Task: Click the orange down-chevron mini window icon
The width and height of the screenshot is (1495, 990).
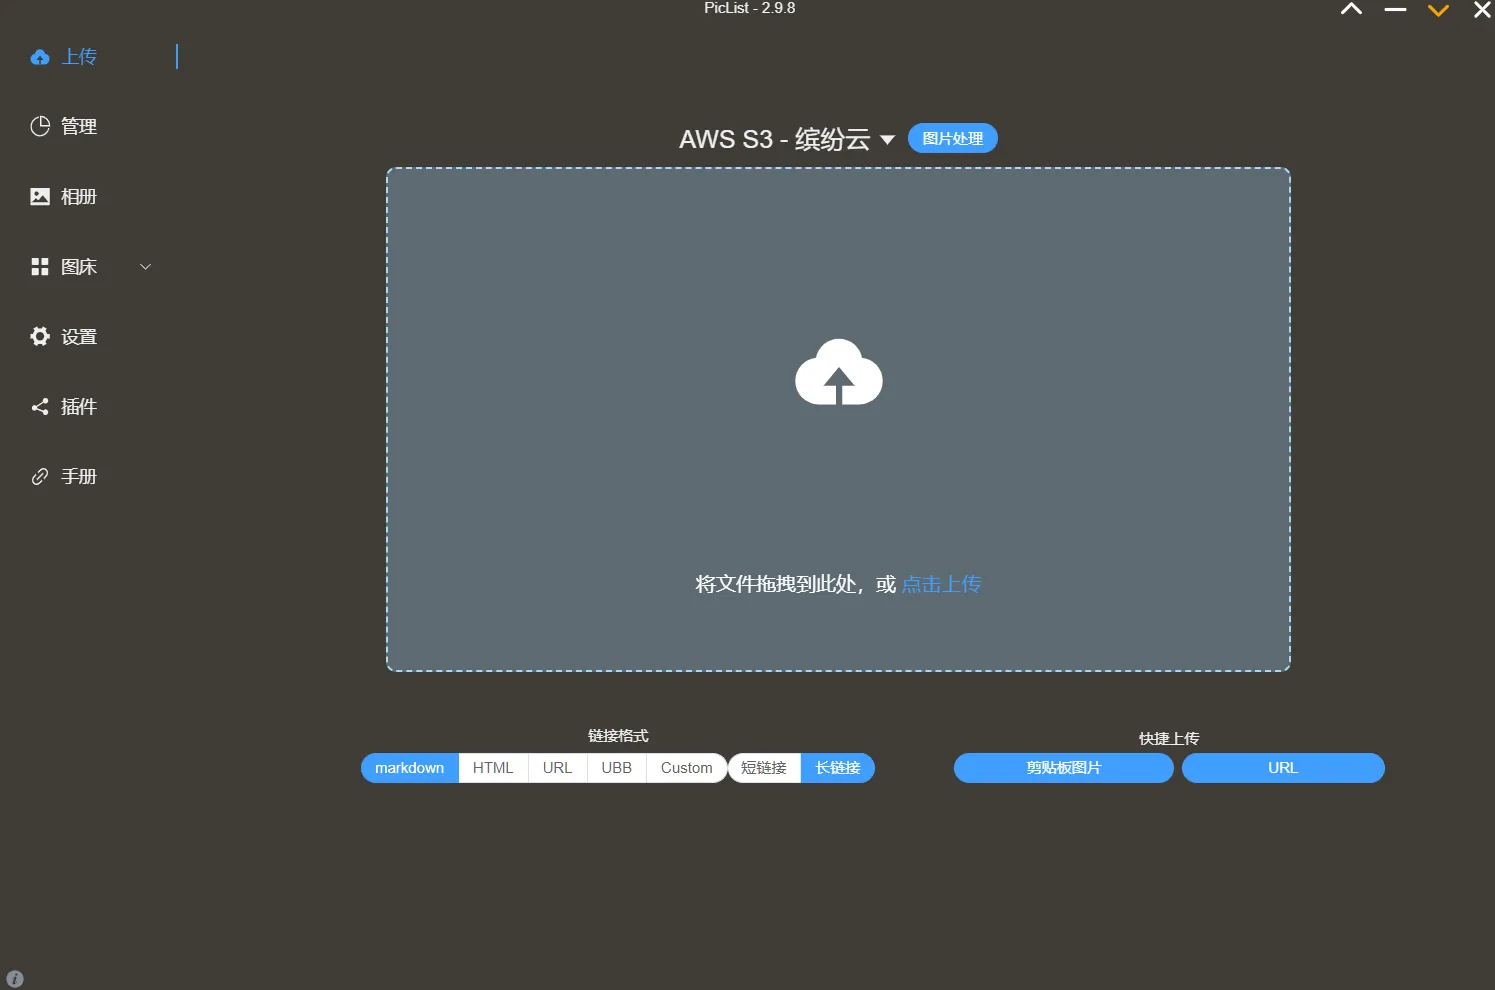Action: coord(1438,10)
